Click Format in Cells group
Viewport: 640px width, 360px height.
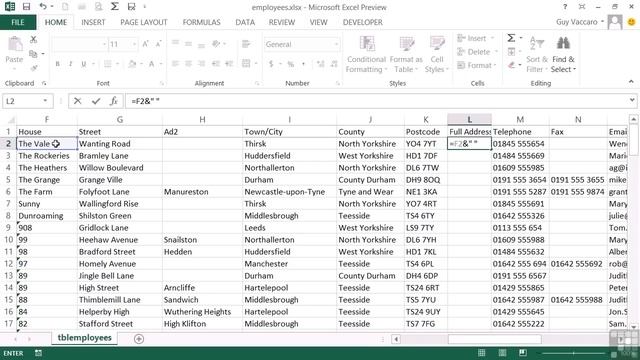[x=476, y=65]
